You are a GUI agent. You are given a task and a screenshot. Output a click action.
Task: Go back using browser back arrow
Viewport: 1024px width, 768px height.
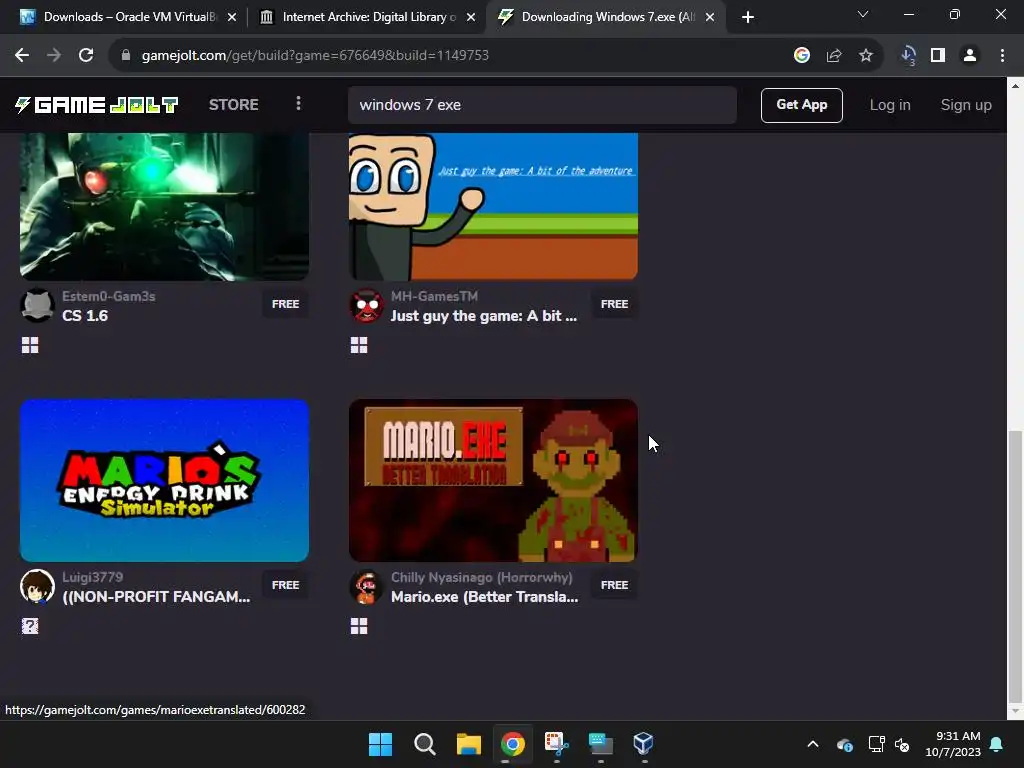[x=22, y=56]
